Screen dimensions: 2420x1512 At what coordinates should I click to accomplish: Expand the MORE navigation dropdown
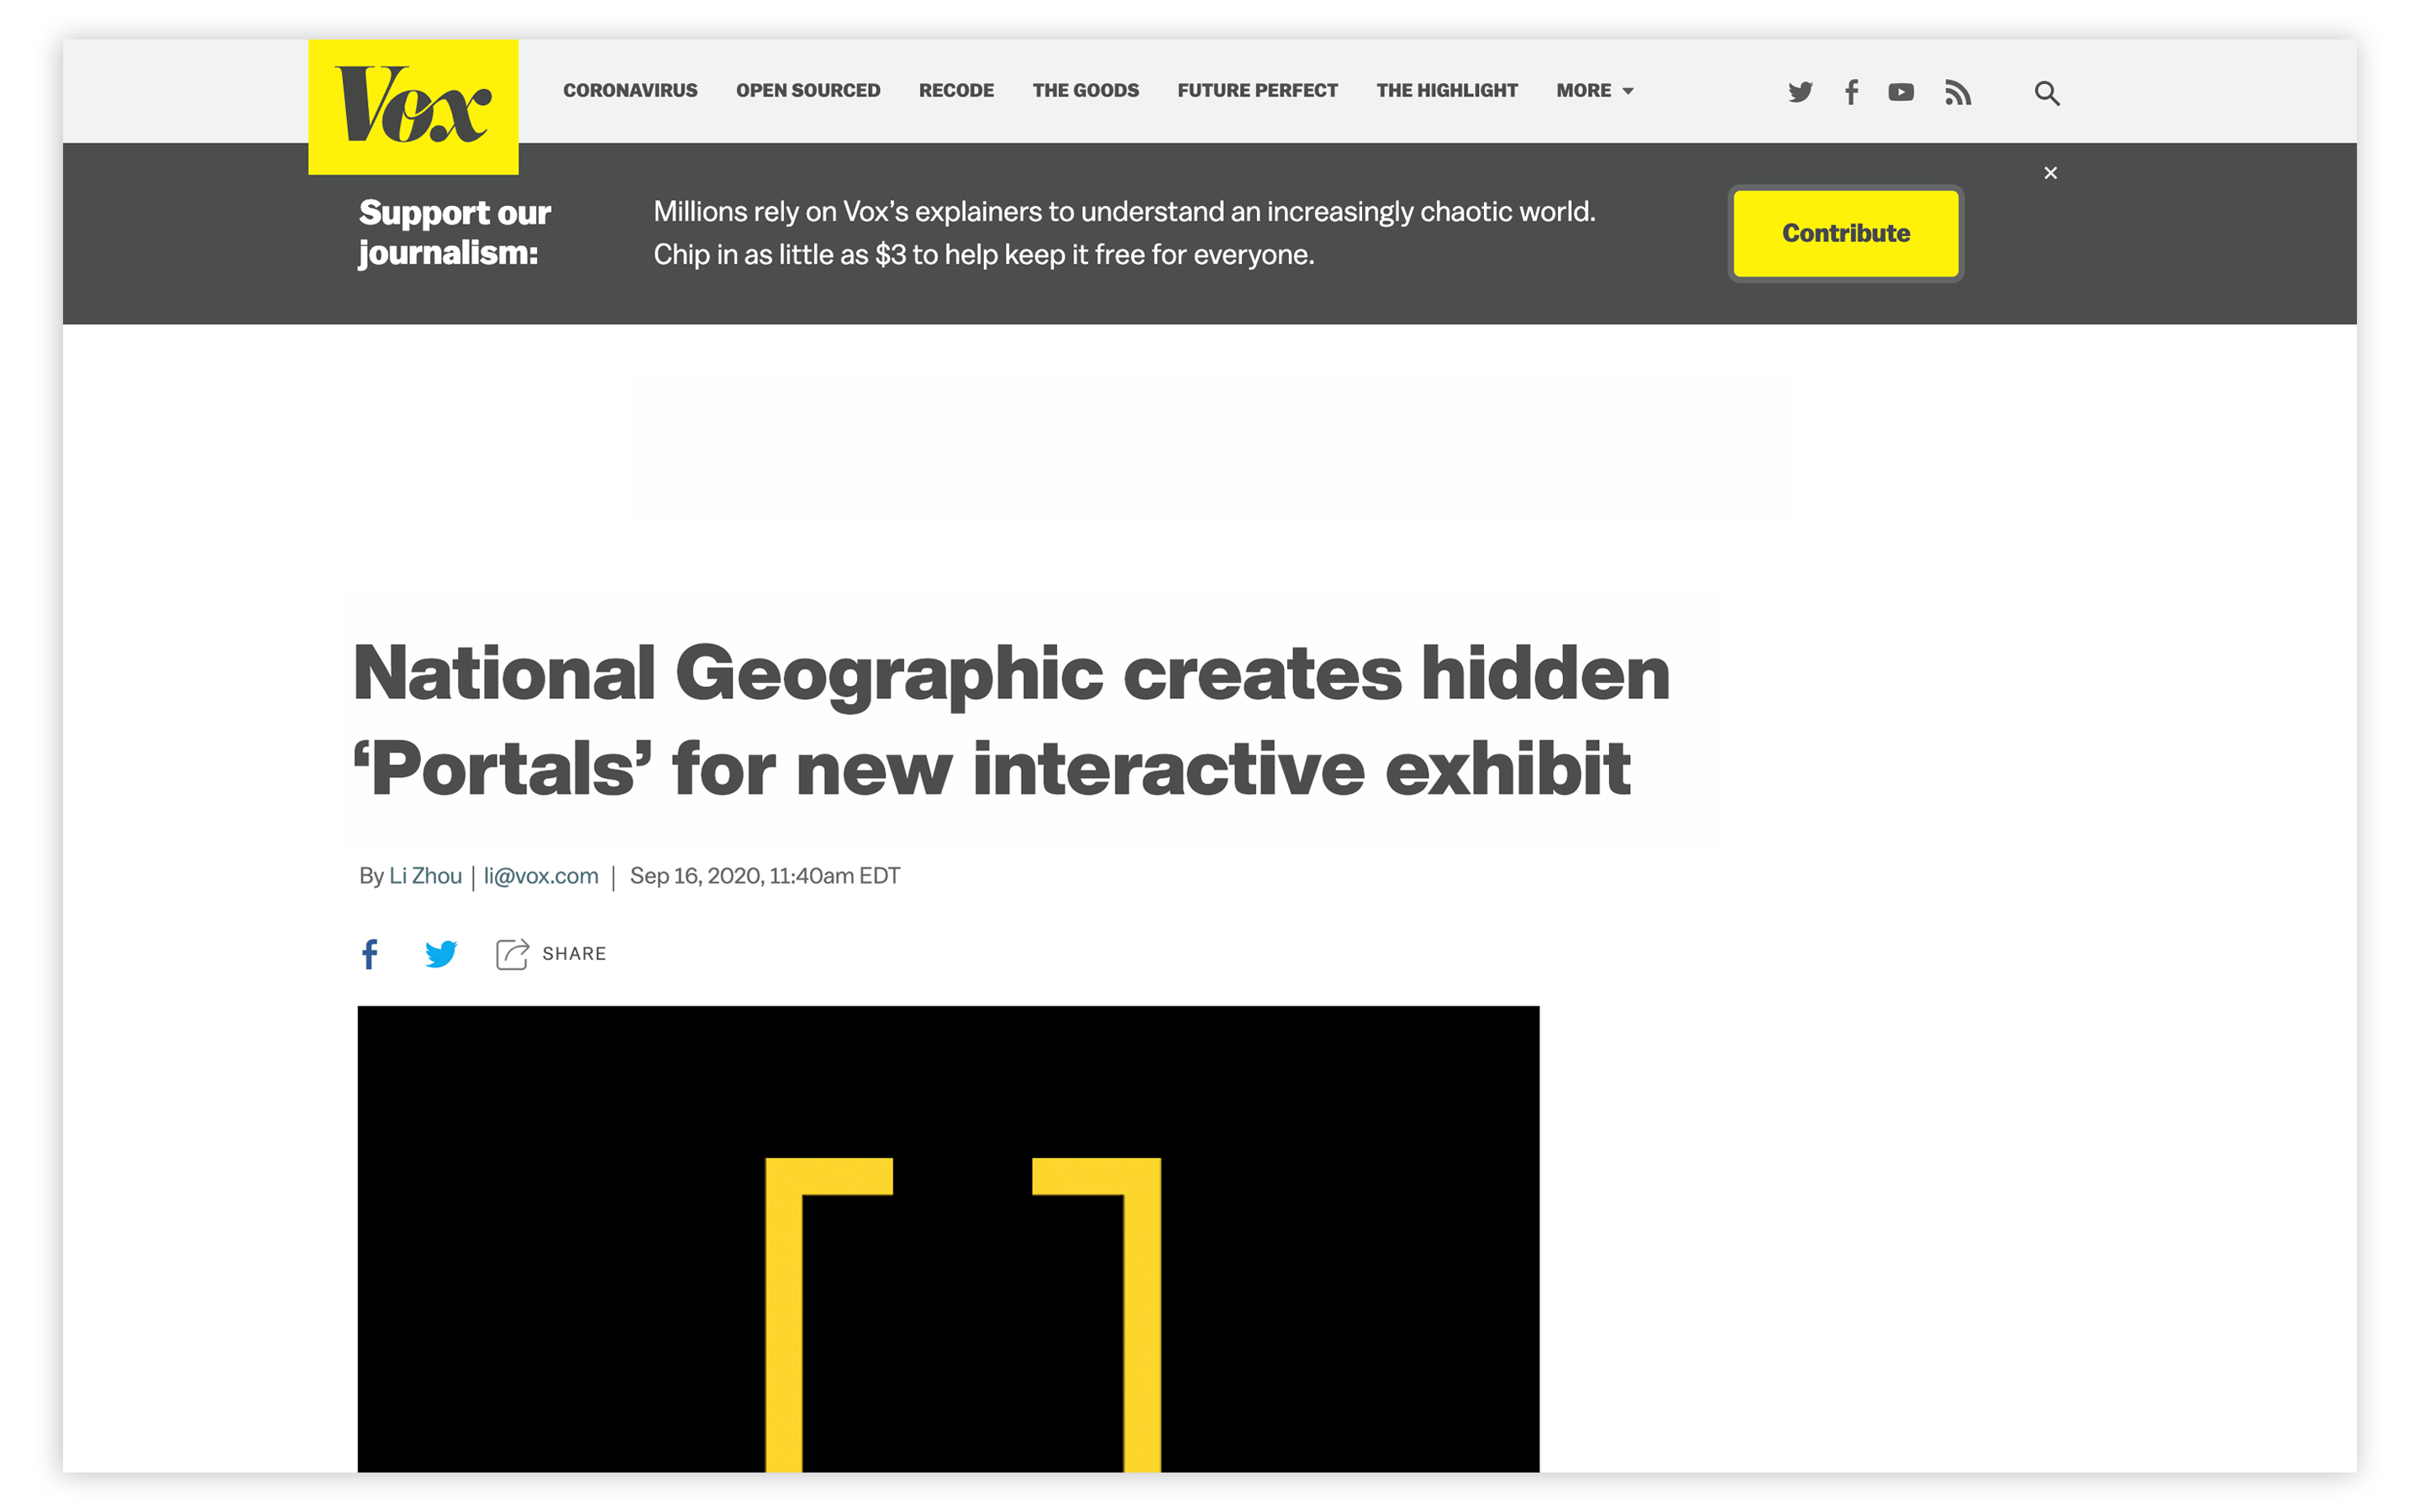(1594, 90)
